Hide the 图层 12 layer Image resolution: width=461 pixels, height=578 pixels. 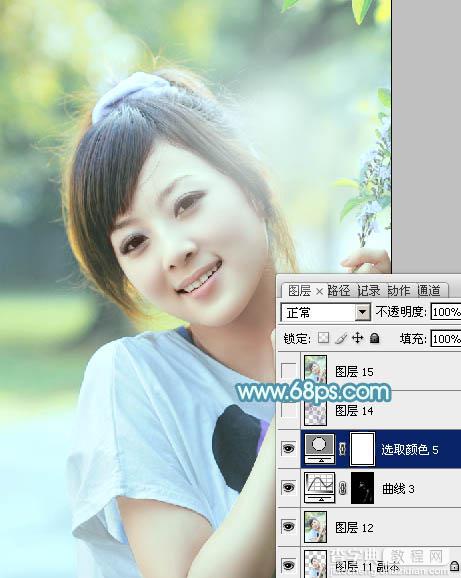click(x=289, y=527)
